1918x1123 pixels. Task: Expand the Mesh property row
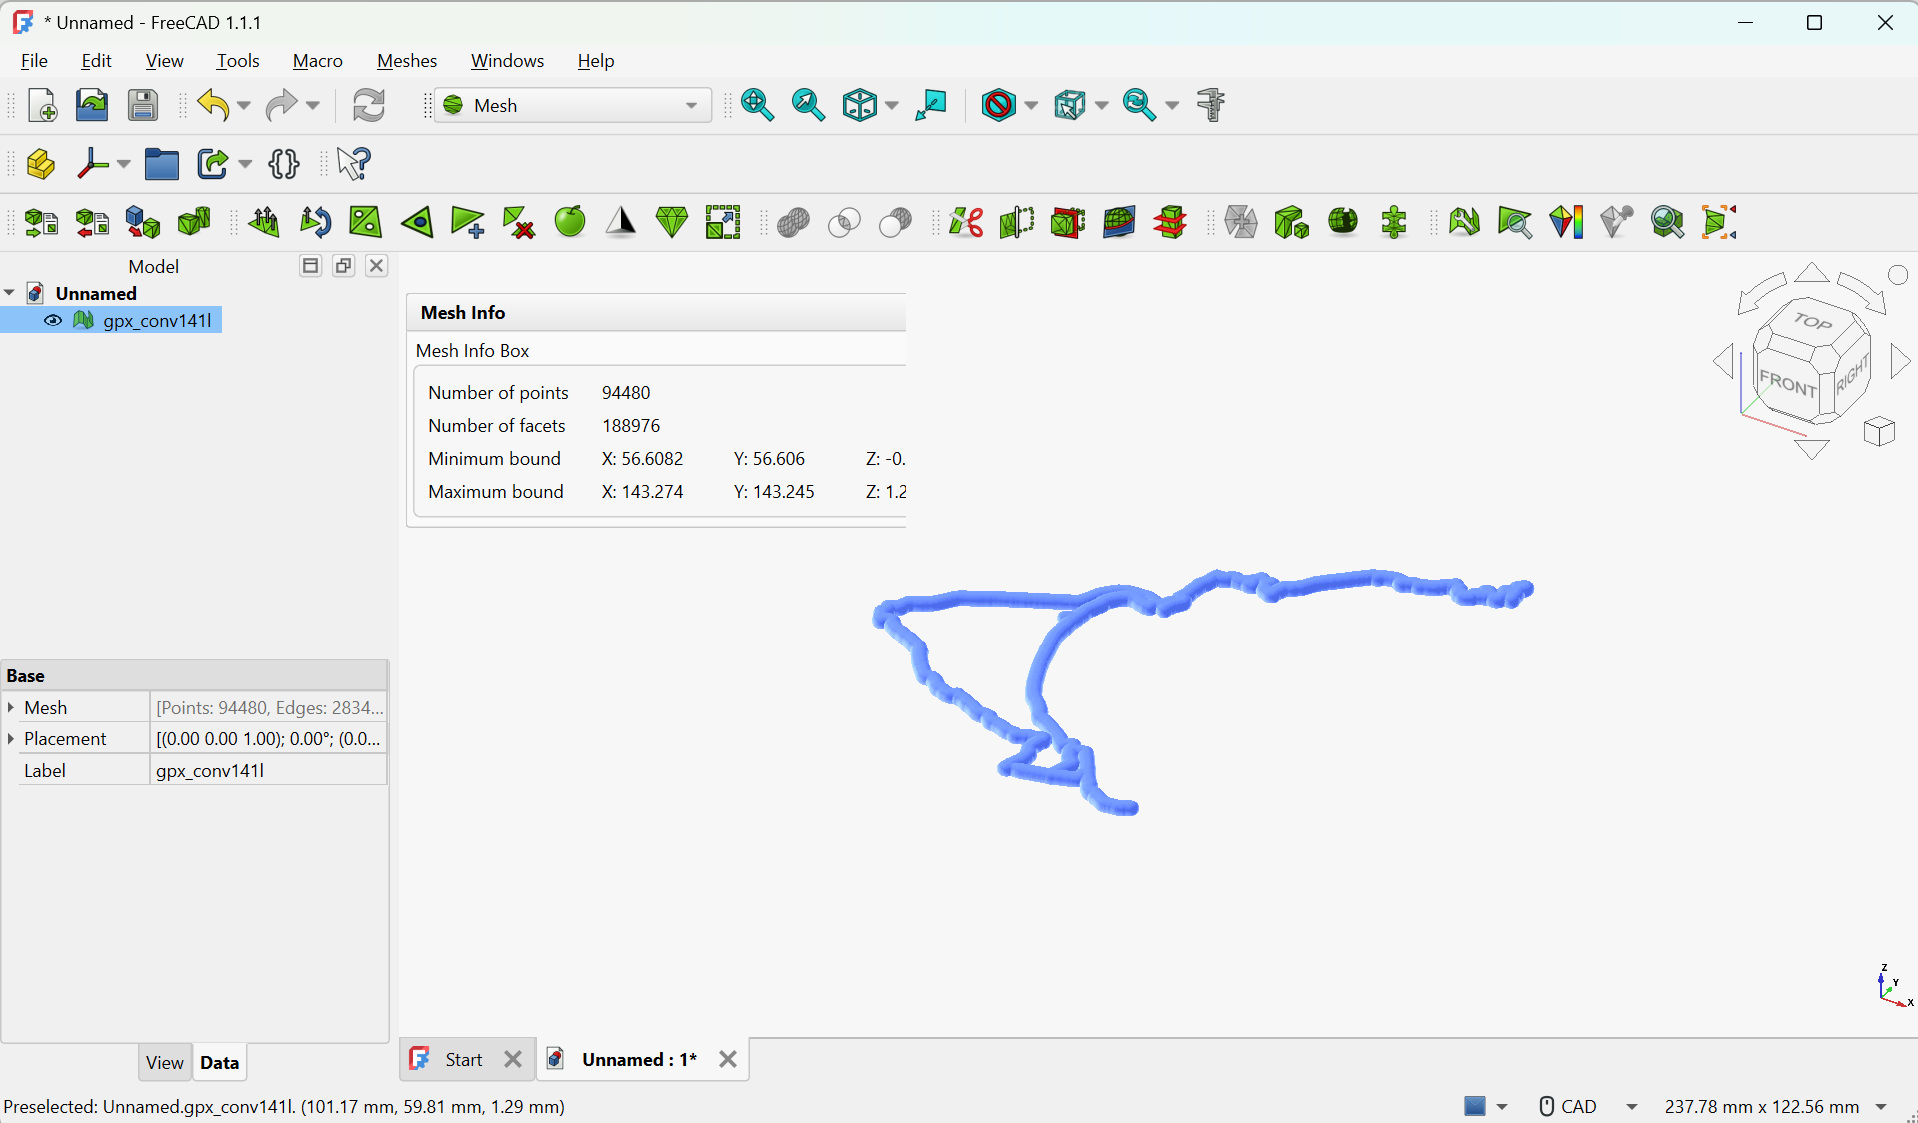[x=11, y=707]
